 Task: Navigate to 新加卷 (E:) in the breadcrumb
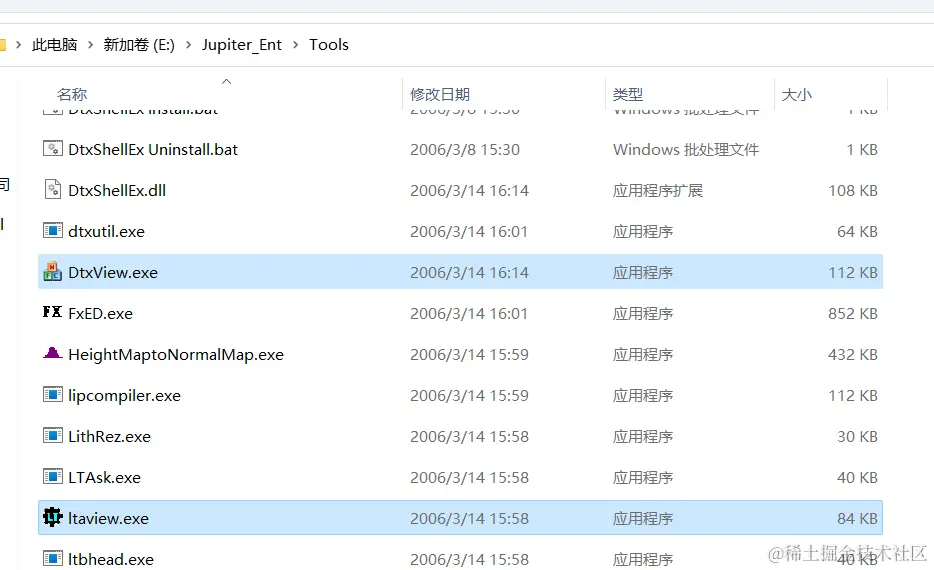pos(139,45)
